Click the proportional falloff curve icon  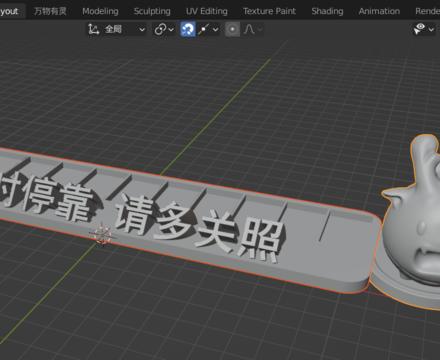(x=249, y=29)
